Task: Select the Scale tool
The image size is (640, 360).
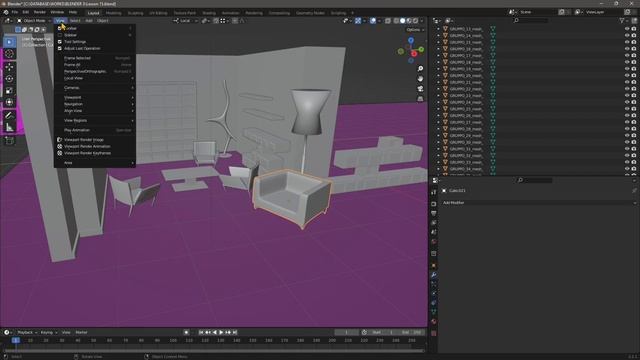Action: [9, 90]
